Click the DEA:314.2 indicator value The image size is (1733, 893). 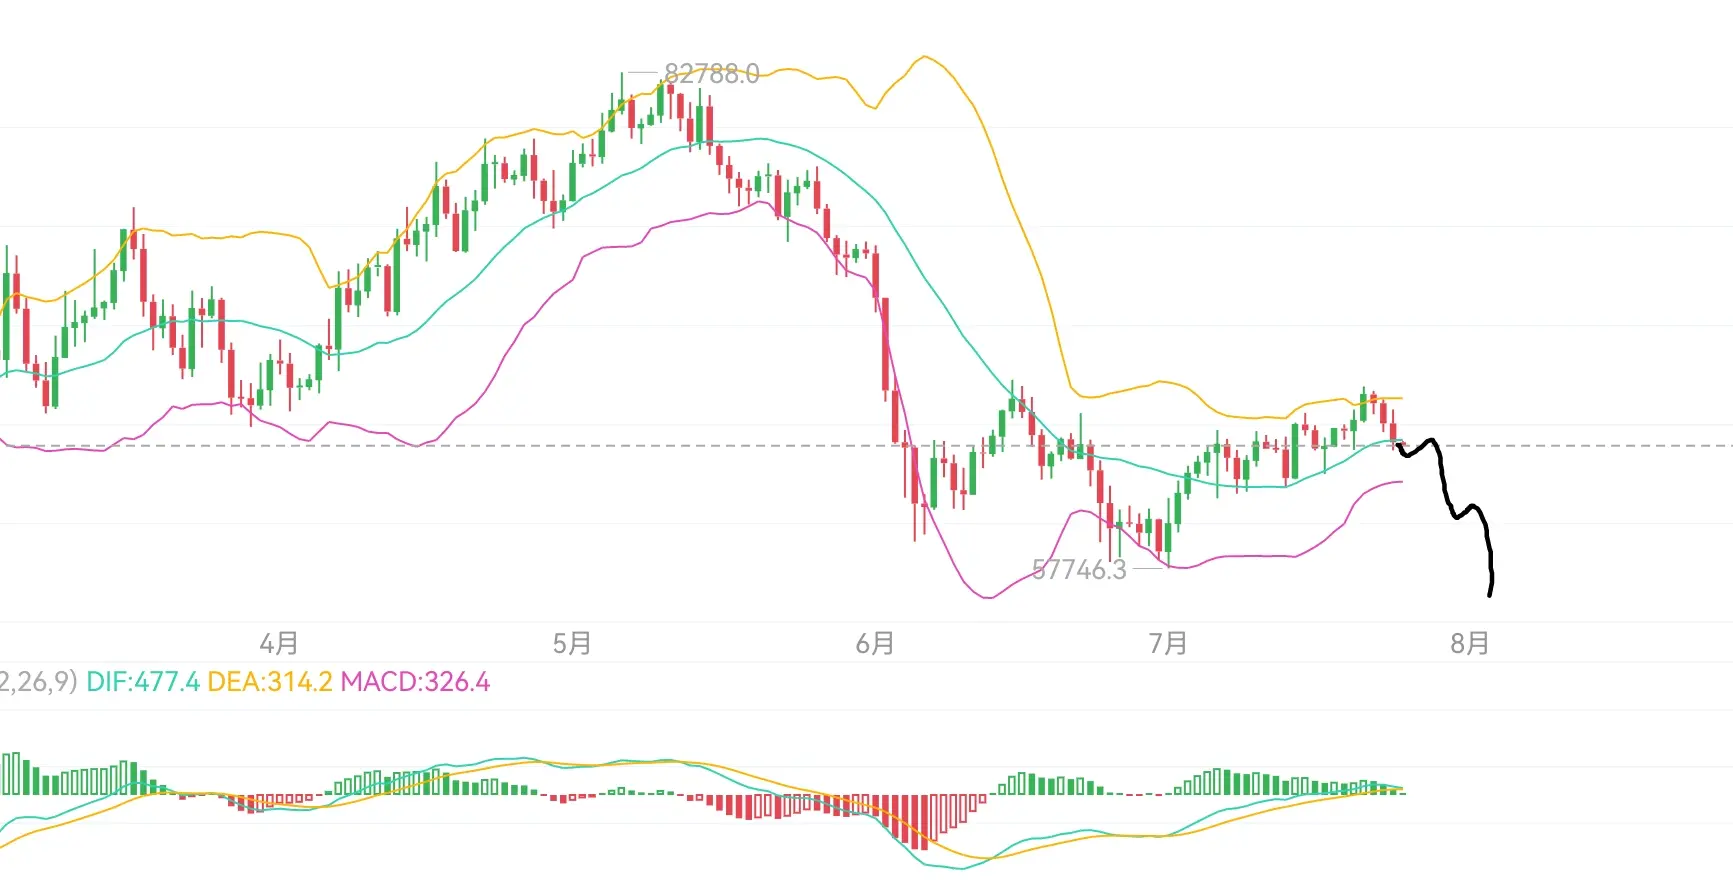point(270,682)
